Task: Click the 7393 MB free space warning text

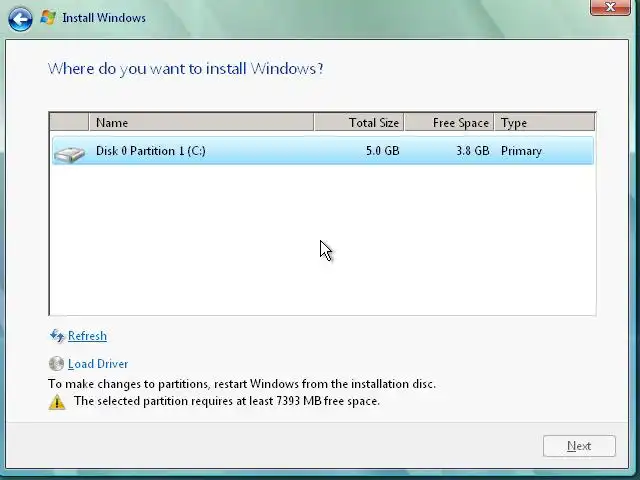Action: click(x=227, y=401)
